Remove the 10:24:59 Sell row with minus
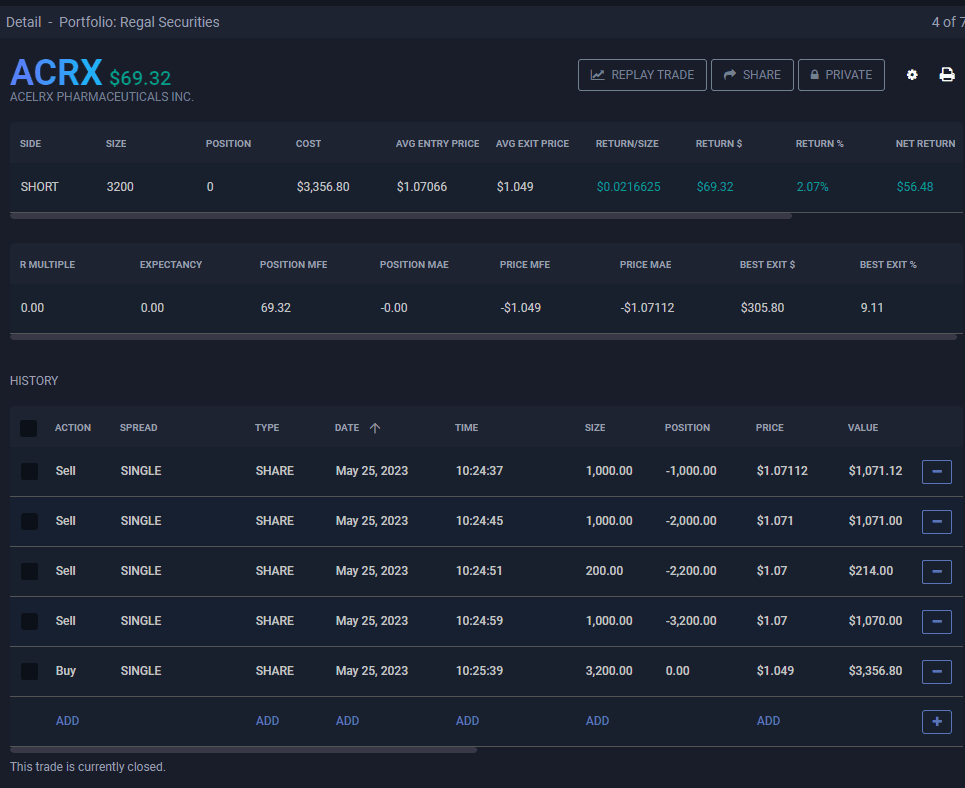The image size is (965, 788). [x=936, y=621]
